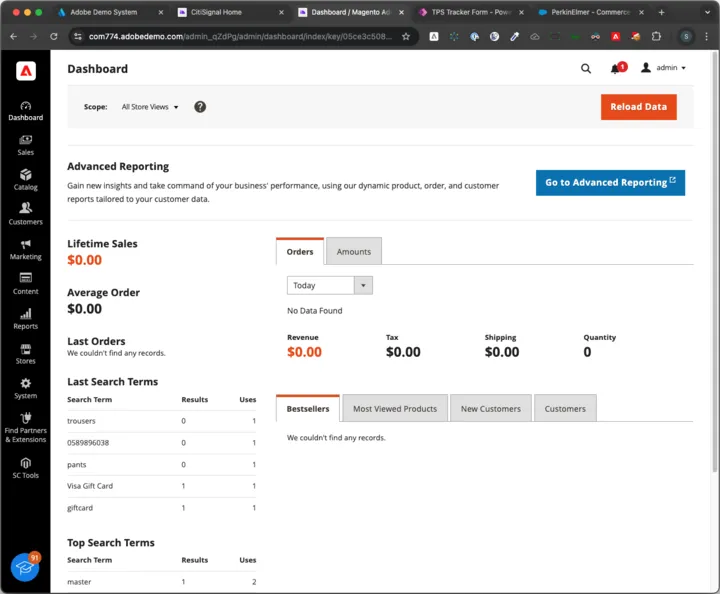
Task: Open the Content sidebar menu
Action: (x=26, y=284)
